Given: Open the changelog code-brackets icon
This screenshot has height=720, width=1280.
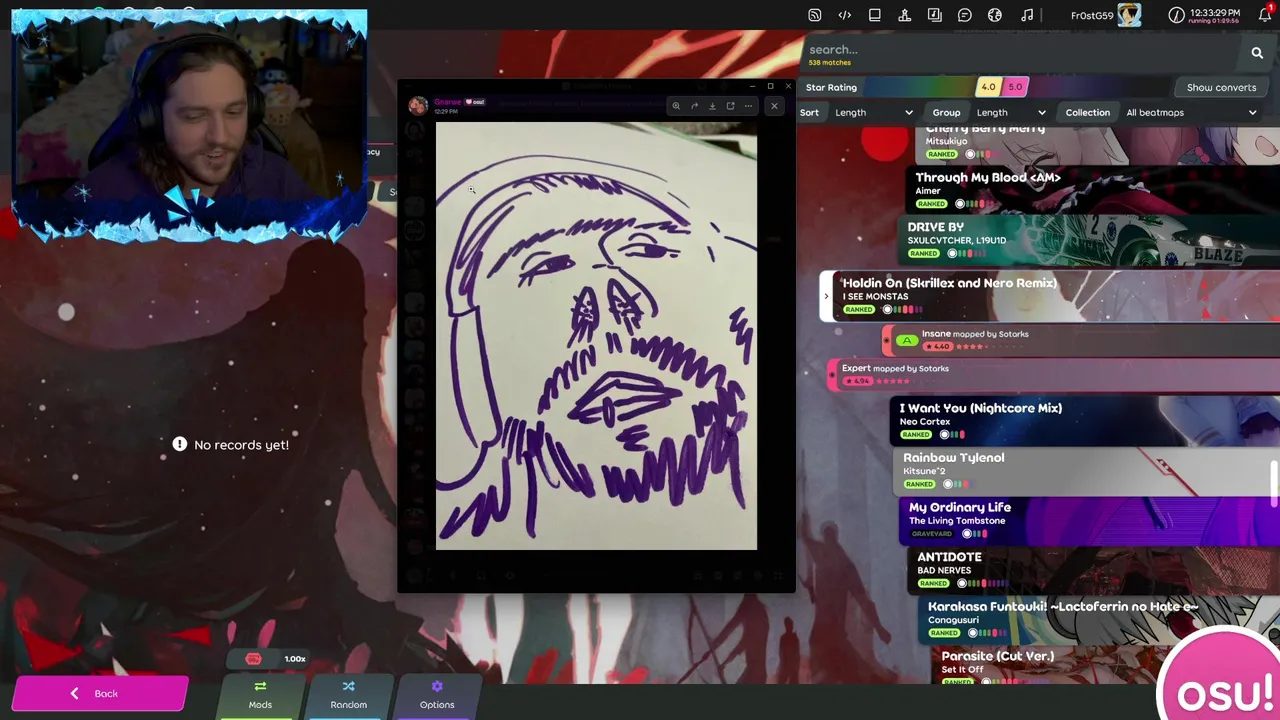Looking at the screenshot, I should pos(845,15).
